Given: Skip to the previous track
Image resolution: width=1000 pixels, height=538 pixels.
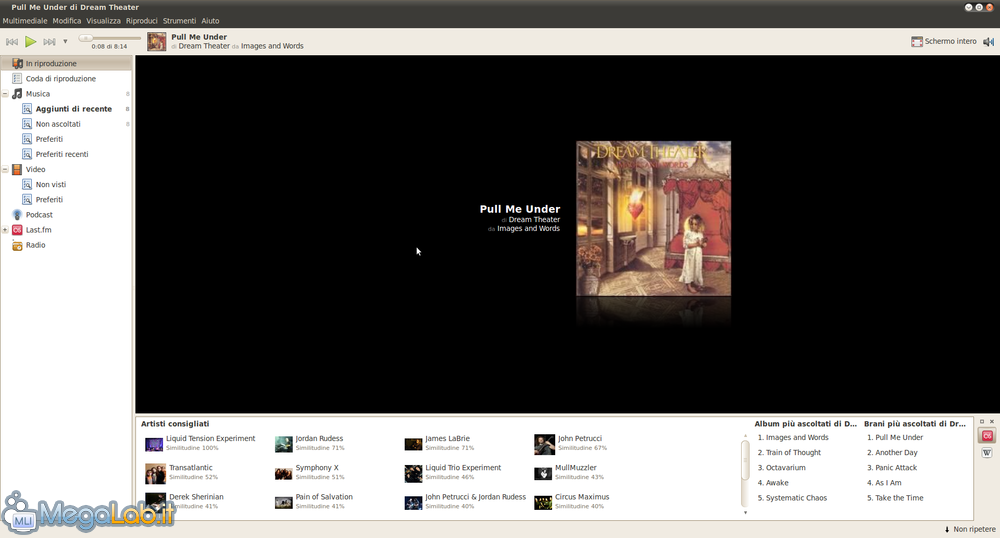Looking at the screenshot, I should (12, 42).
